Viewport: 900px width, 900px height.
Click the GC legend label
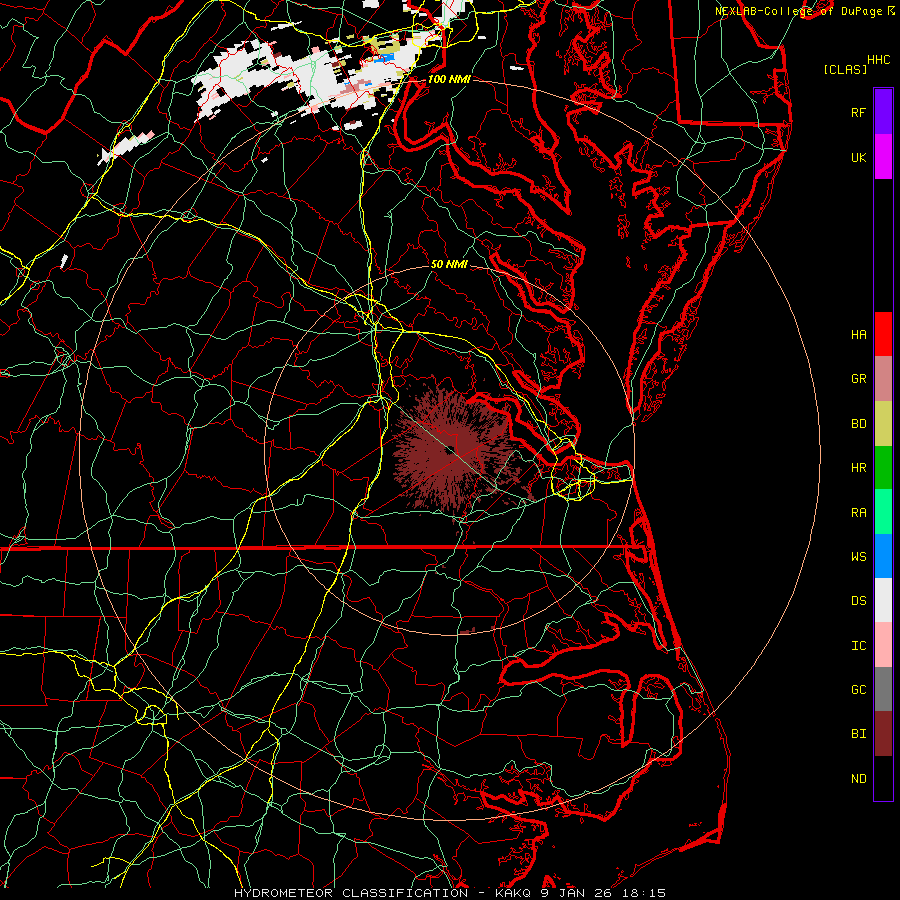858,690
